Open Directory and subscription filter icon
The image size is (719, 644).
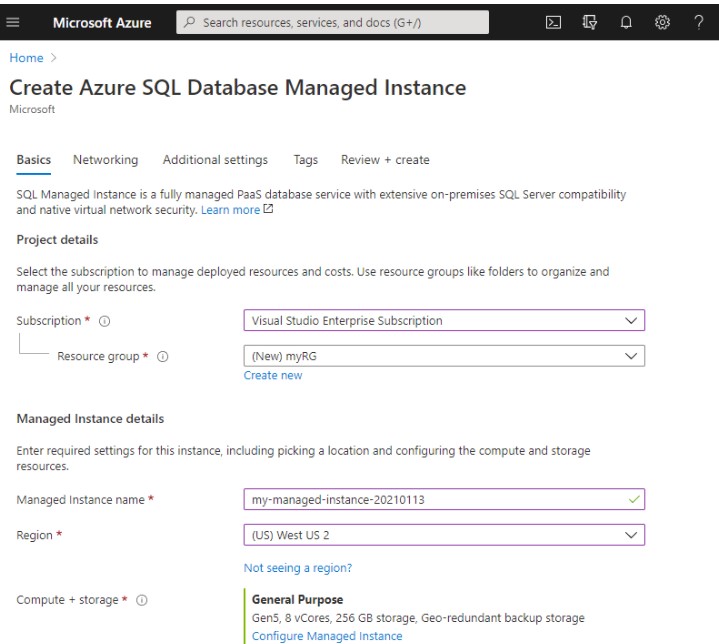589,22
